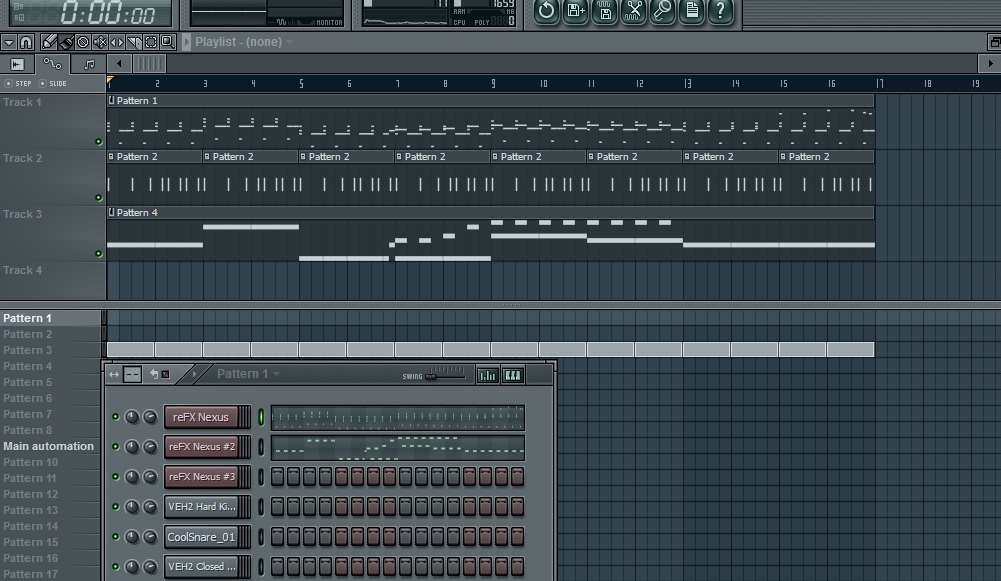Open the Pattern 1 clip menu on Track 1
Image resolution: width=1001 pixels, height=581 pixels.
click(x=112, y=100)
